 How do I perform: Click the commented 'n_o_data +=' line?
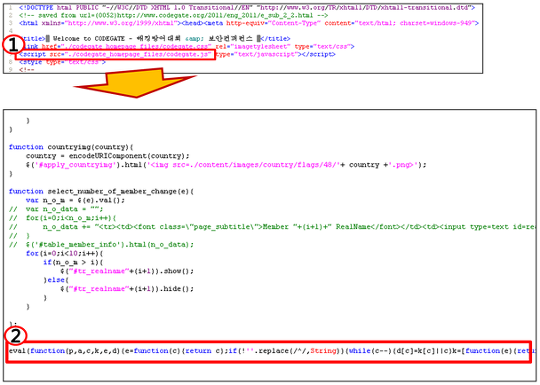(x=272, y=227)
